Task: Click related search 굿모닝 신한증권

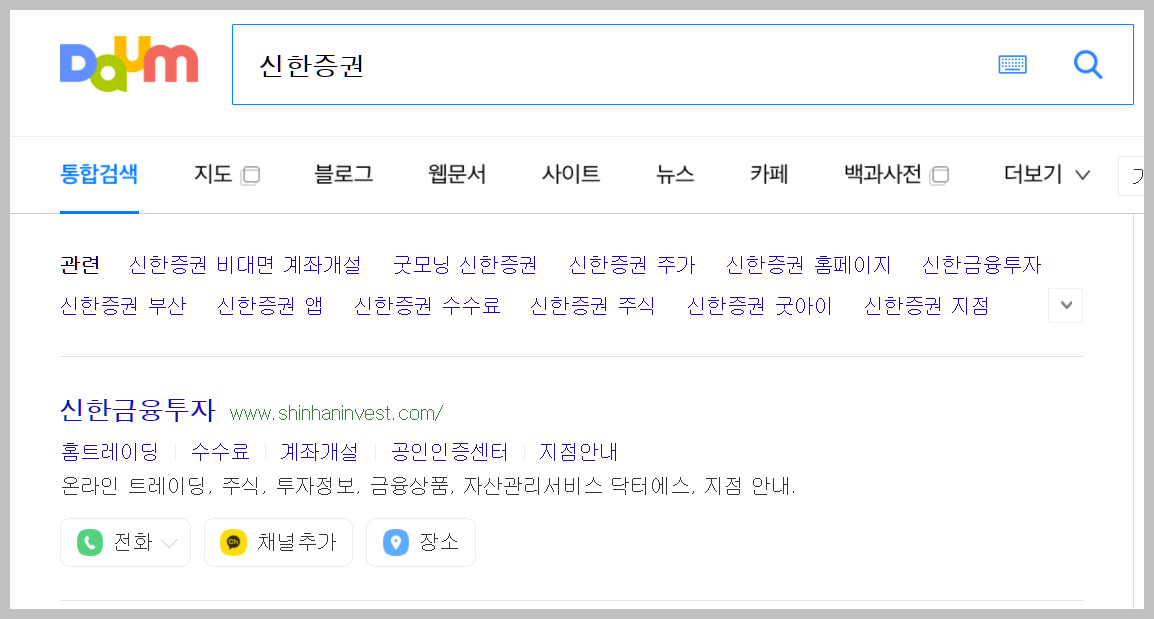Action: pos(464,265)
